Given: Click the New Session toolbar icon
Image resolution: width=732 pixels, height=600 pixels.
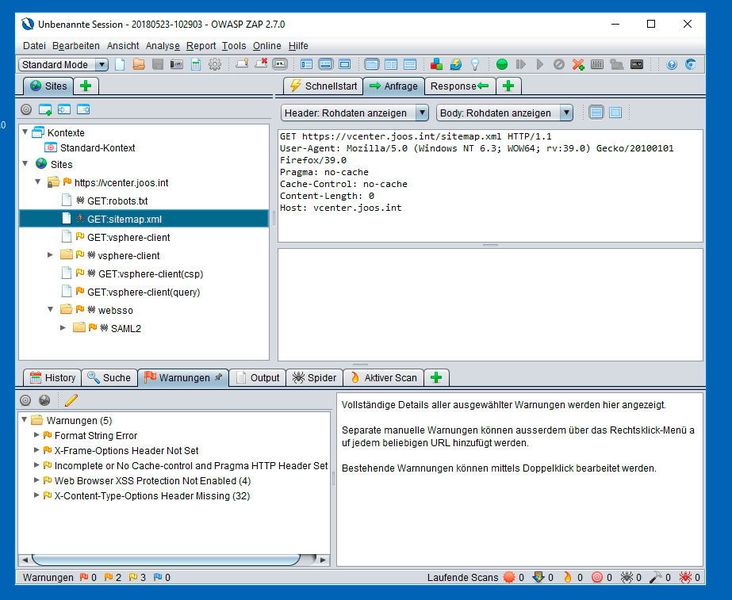Looking at the screenshot, I should [x=120, y=64].
